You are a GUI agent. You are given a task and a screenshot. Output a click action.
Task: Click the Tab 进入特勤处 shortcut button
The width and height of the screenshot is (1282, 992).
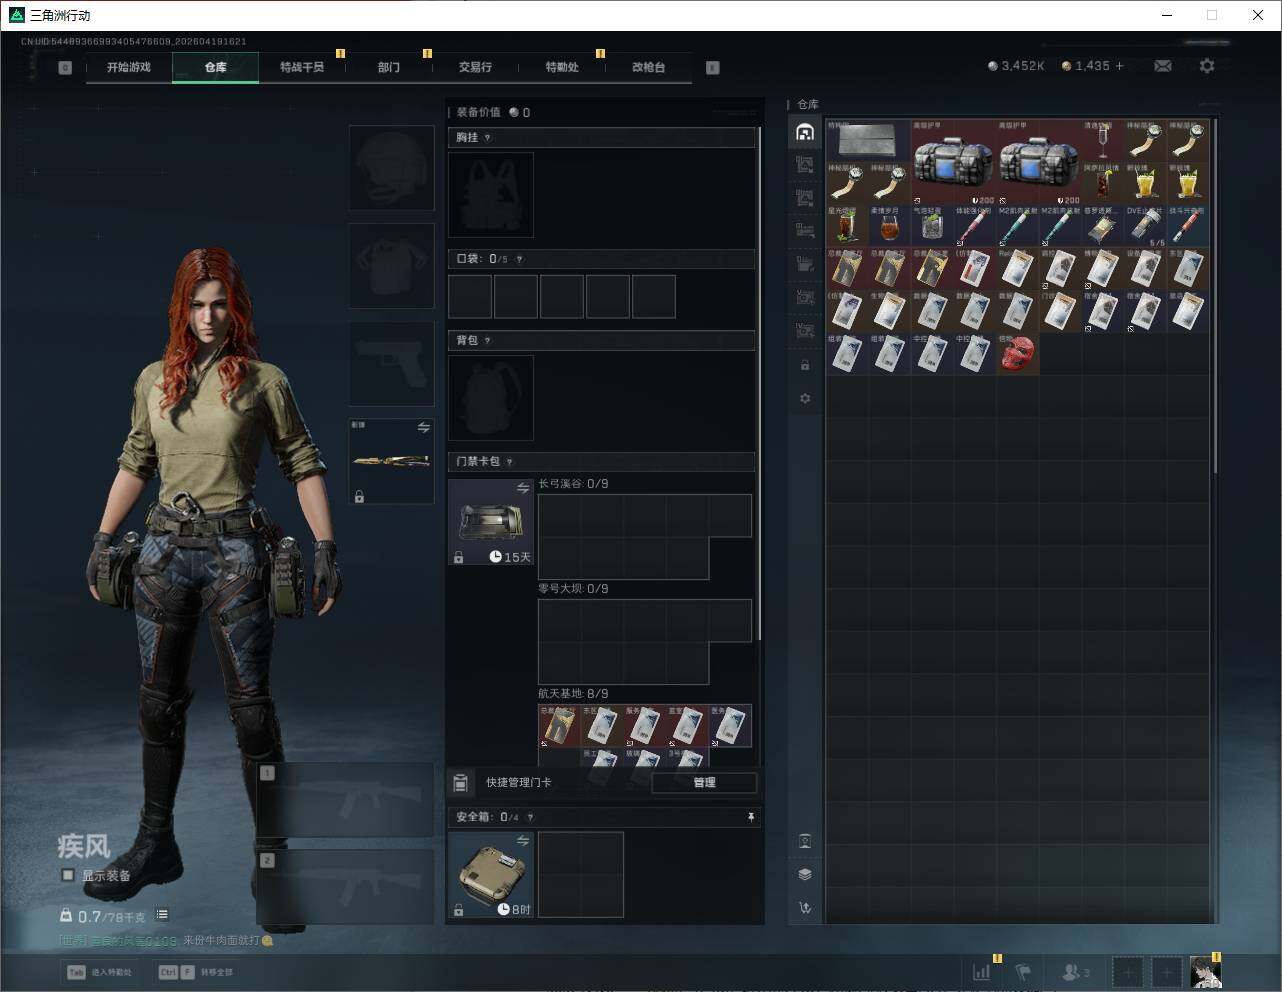tap(99, 972)
